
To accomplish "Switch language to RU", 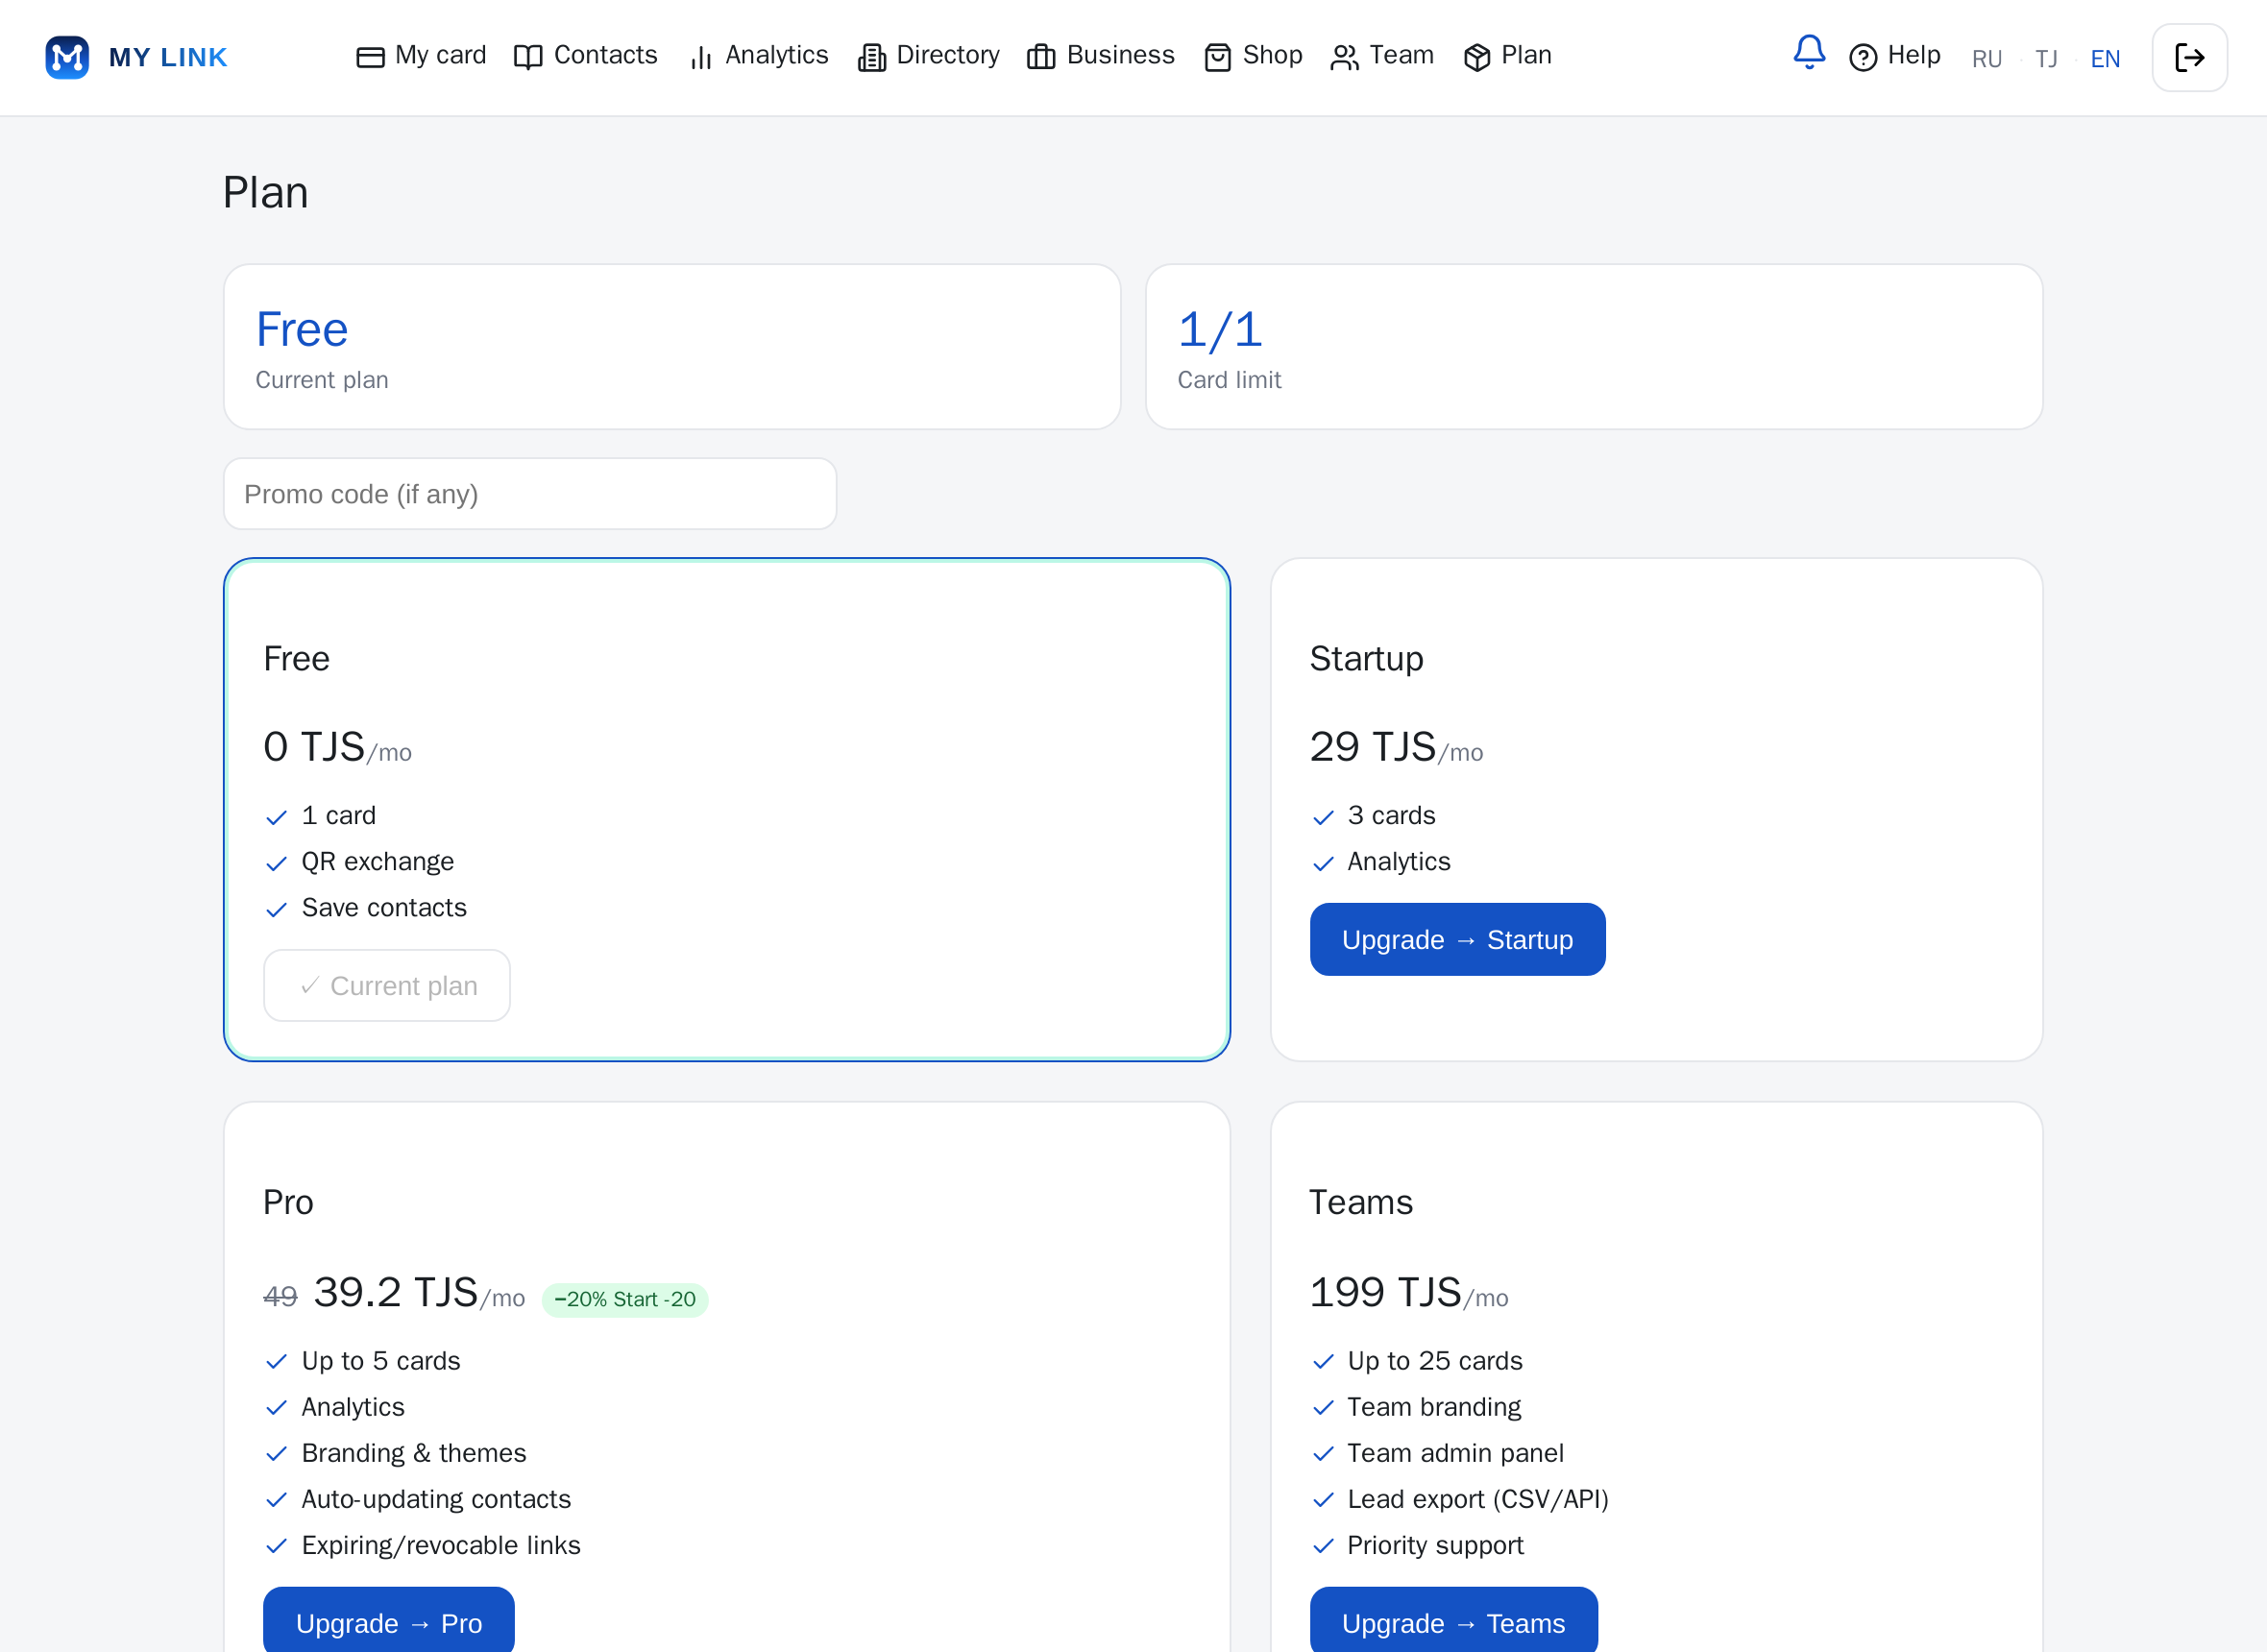I will point(1986,59).
